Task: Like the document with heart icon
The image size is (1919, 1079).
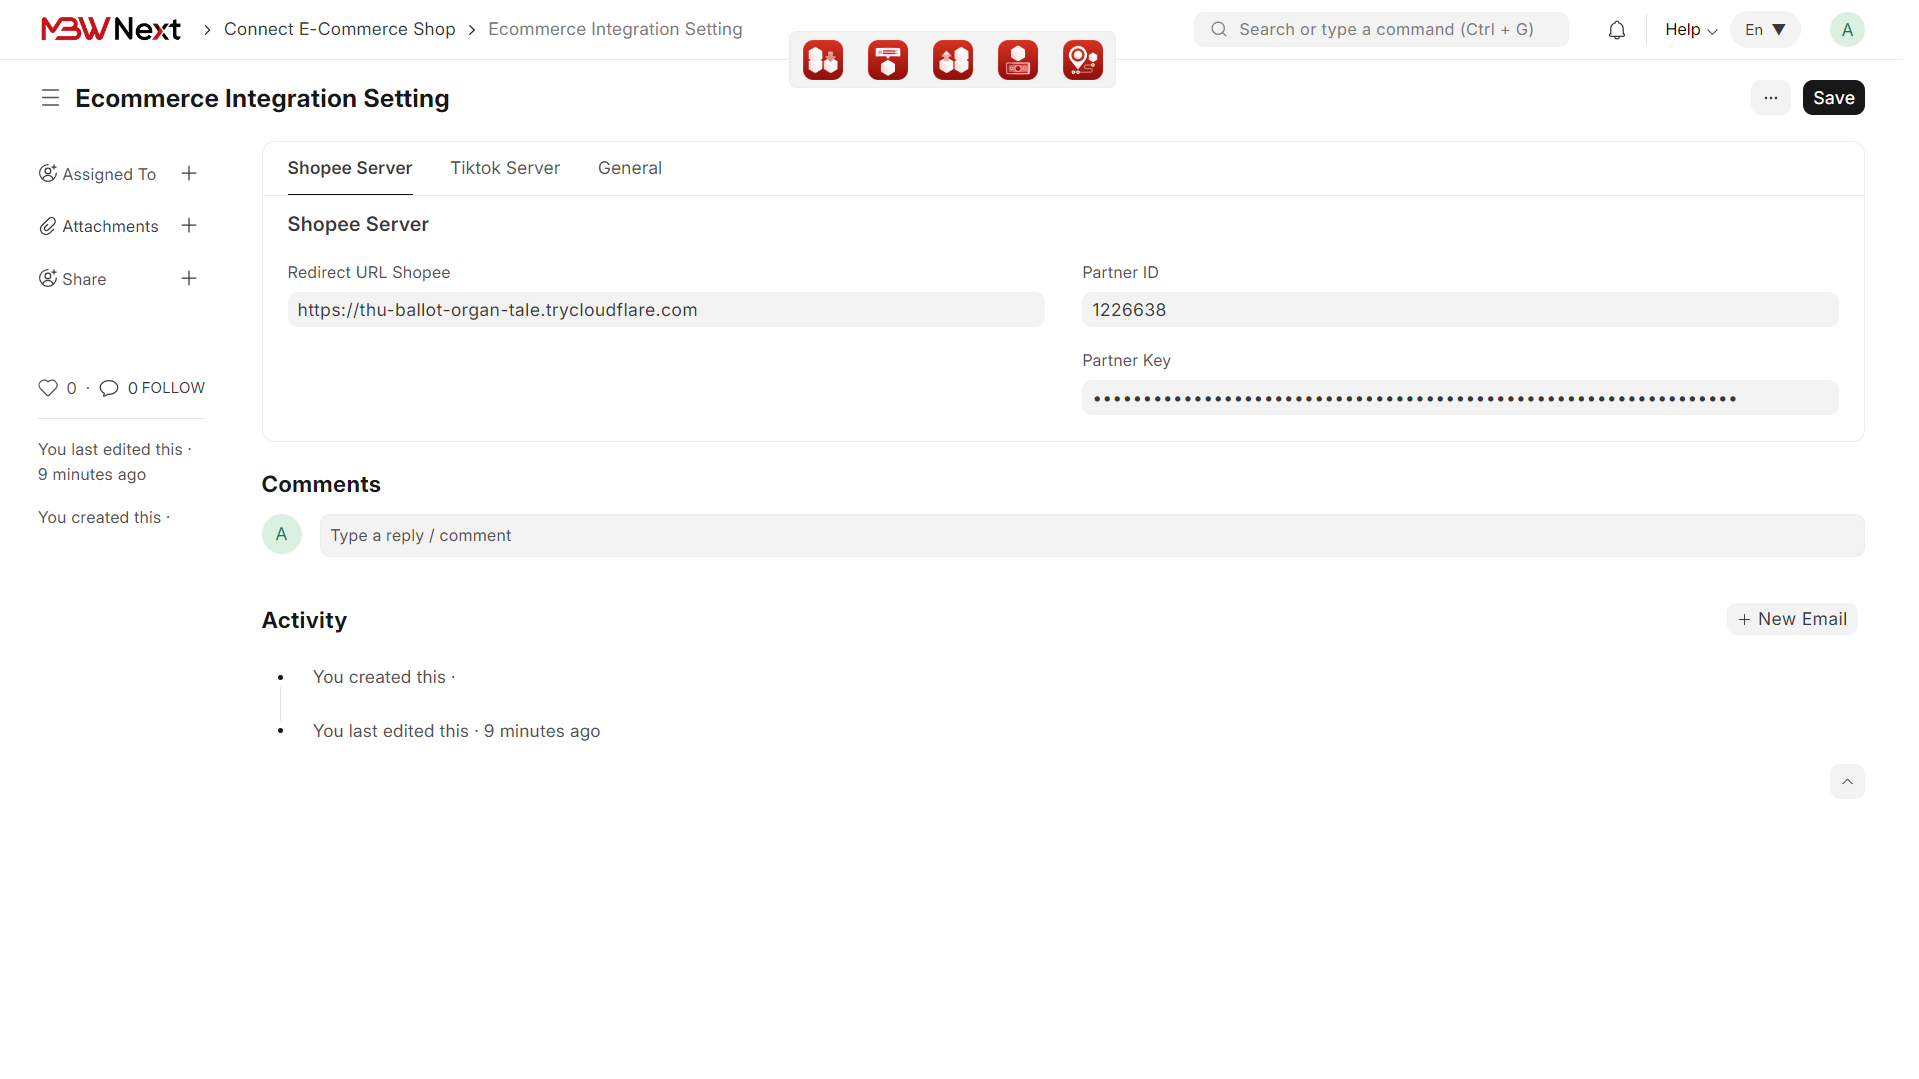Action: point(48,388)
